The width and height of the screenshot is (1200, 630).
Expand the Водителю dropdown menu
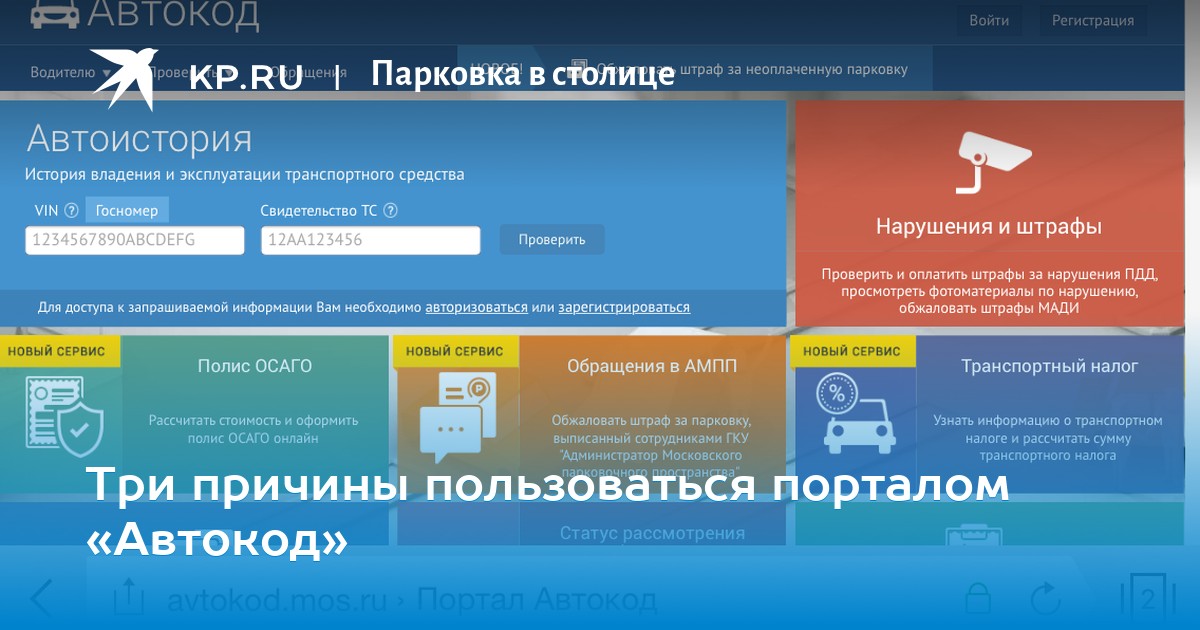tap(70, 72)
